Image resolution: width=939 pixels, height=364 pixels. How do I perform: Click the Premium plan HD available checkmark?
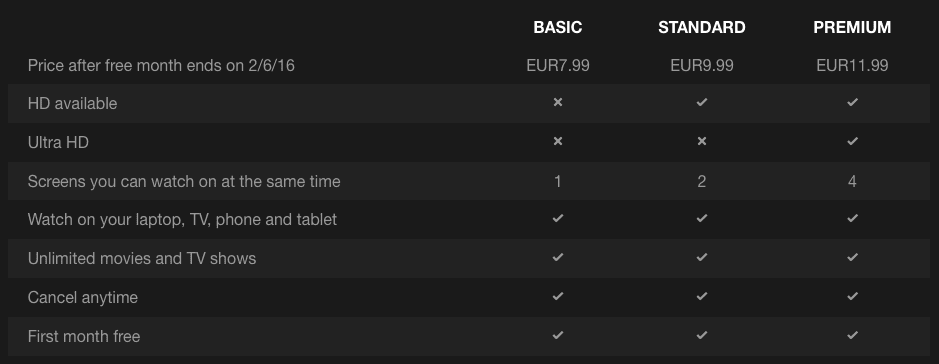tap(852, 102)
